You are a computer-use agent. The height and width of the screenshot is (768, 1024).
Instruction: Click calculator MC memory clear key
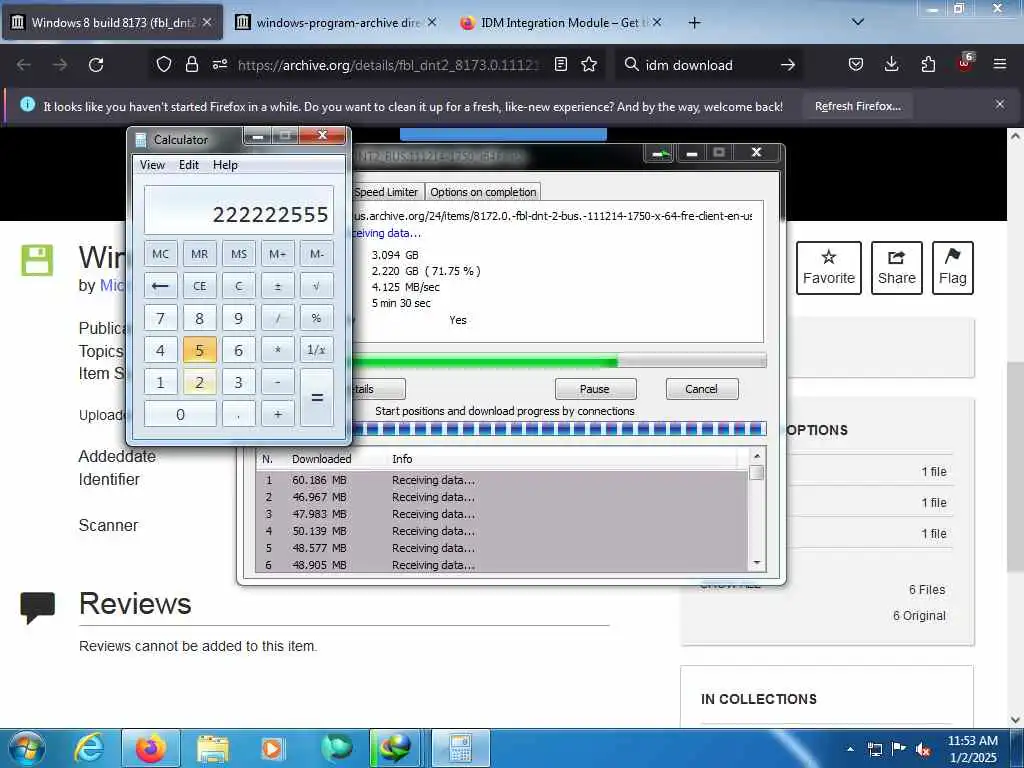click(161, 254)
